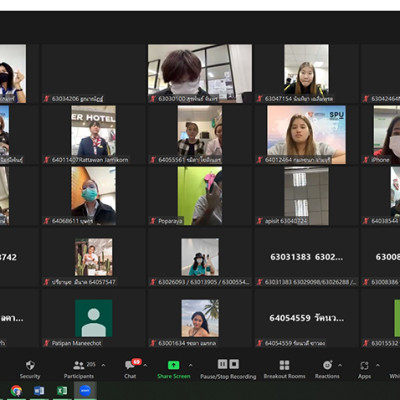The height and width of the screenshot is (400, 400).
Task: Open Breakout Rooms
Action: 284,365
